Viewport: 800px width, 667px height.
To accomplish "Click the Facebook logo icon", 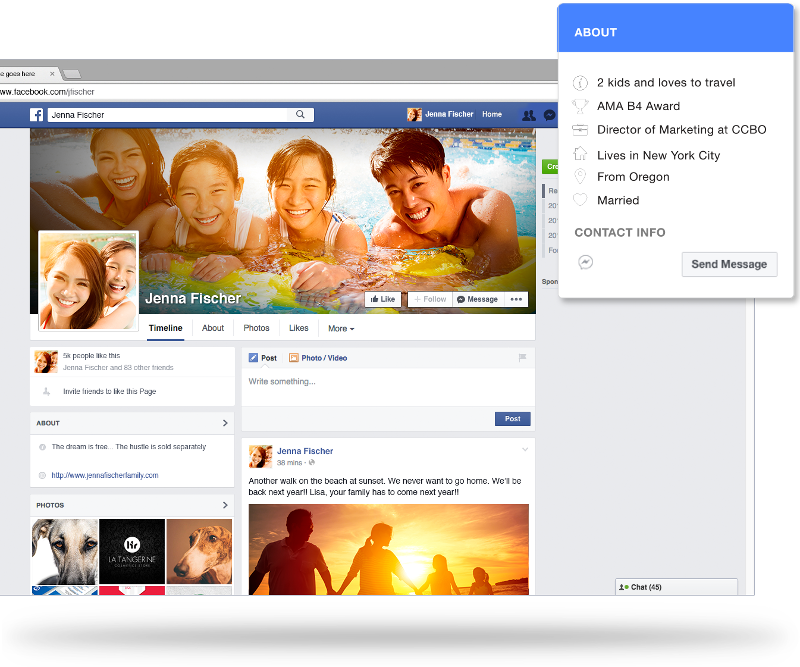I will (x=36, y=115).
